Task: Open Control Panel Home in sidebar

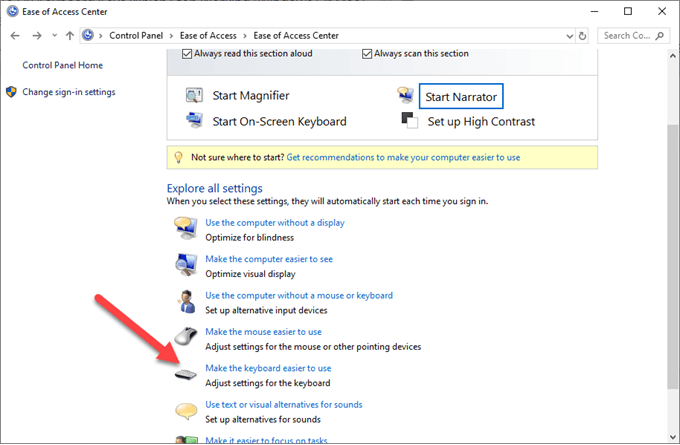Action: point(62,66)
